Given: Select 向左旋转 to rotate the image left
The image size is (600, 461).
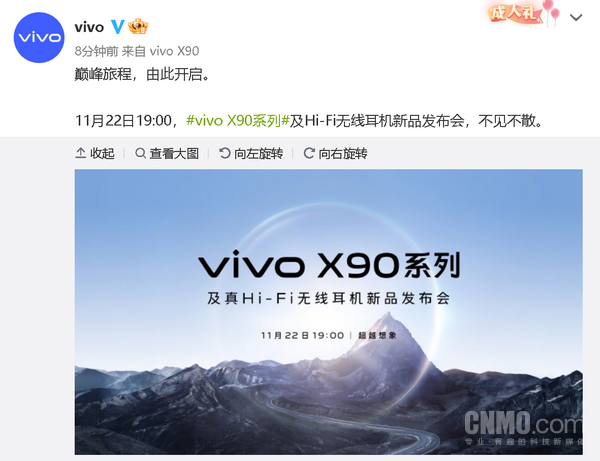Looking at the screenshot, I should 258,153.
